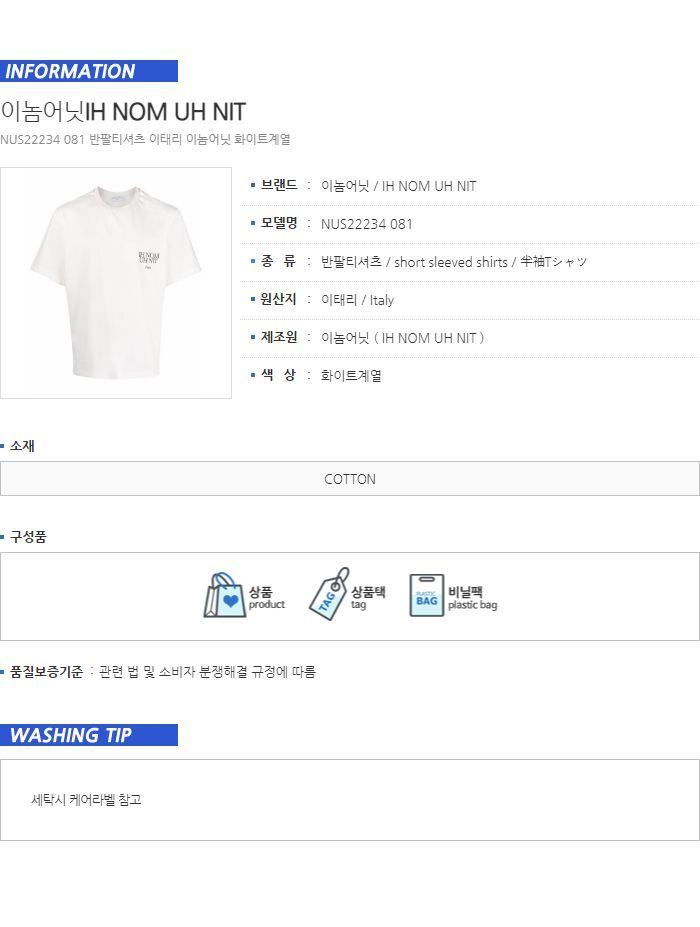Click the plastic bag icon
This screenshot has height=927, width=700.
tap(426, 596)
